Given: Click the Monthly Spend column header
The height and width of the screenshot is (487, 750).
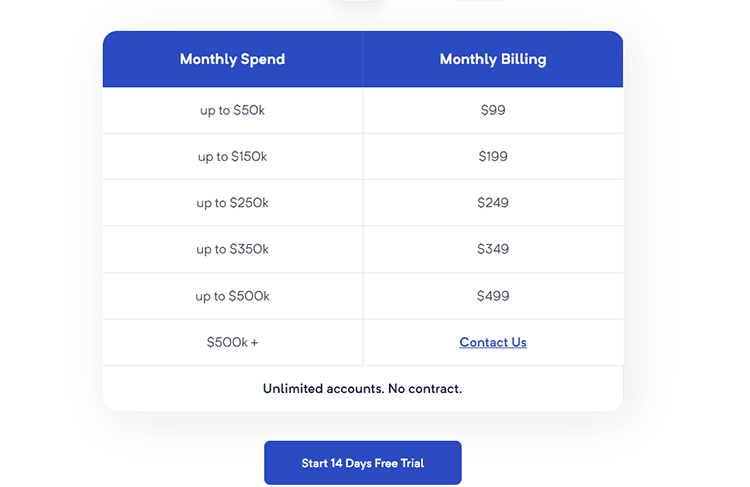Looking at the screenshot, I should click(x=232, y=59).
